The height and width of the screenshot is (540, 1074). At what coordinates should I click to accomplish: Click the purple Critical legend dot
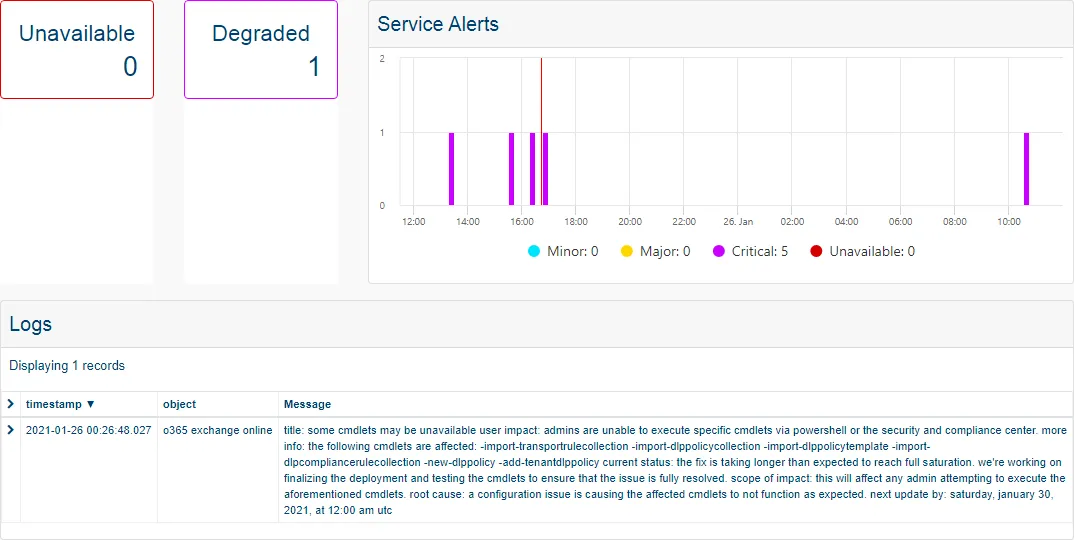(719, 251)
